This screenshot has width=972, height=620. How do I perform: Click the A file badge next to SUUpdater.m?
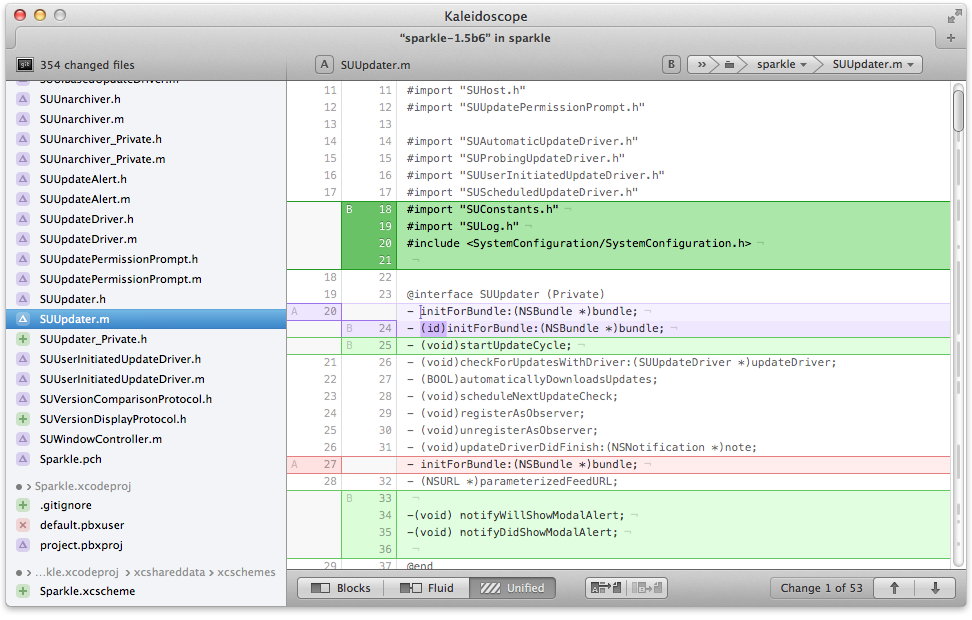point(324,64)
